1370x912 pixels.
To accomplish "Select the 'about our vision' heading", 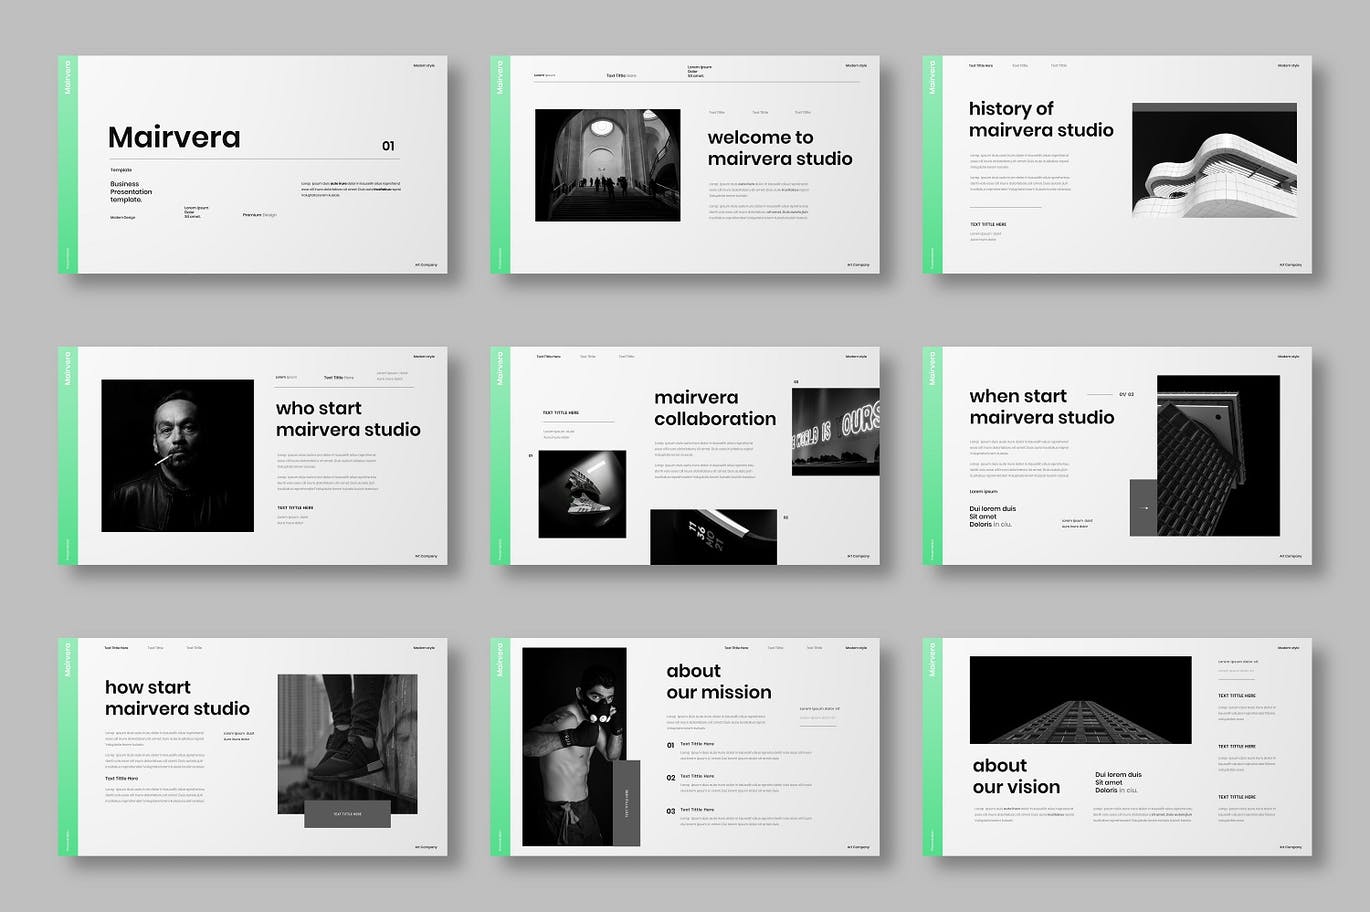I will (x=1016, y=776).
